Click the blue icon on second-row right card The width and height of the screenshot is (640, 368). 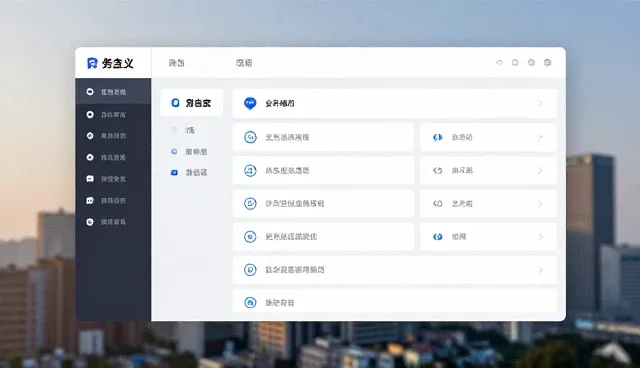[x=438, y=137]
